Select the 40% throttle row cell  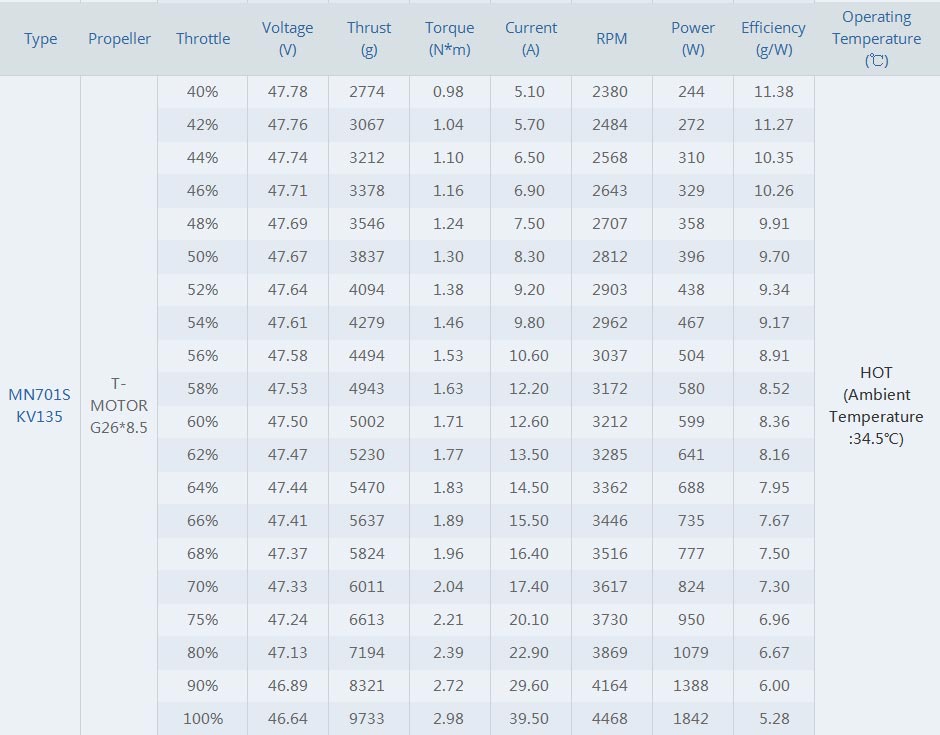pos(203,91)
